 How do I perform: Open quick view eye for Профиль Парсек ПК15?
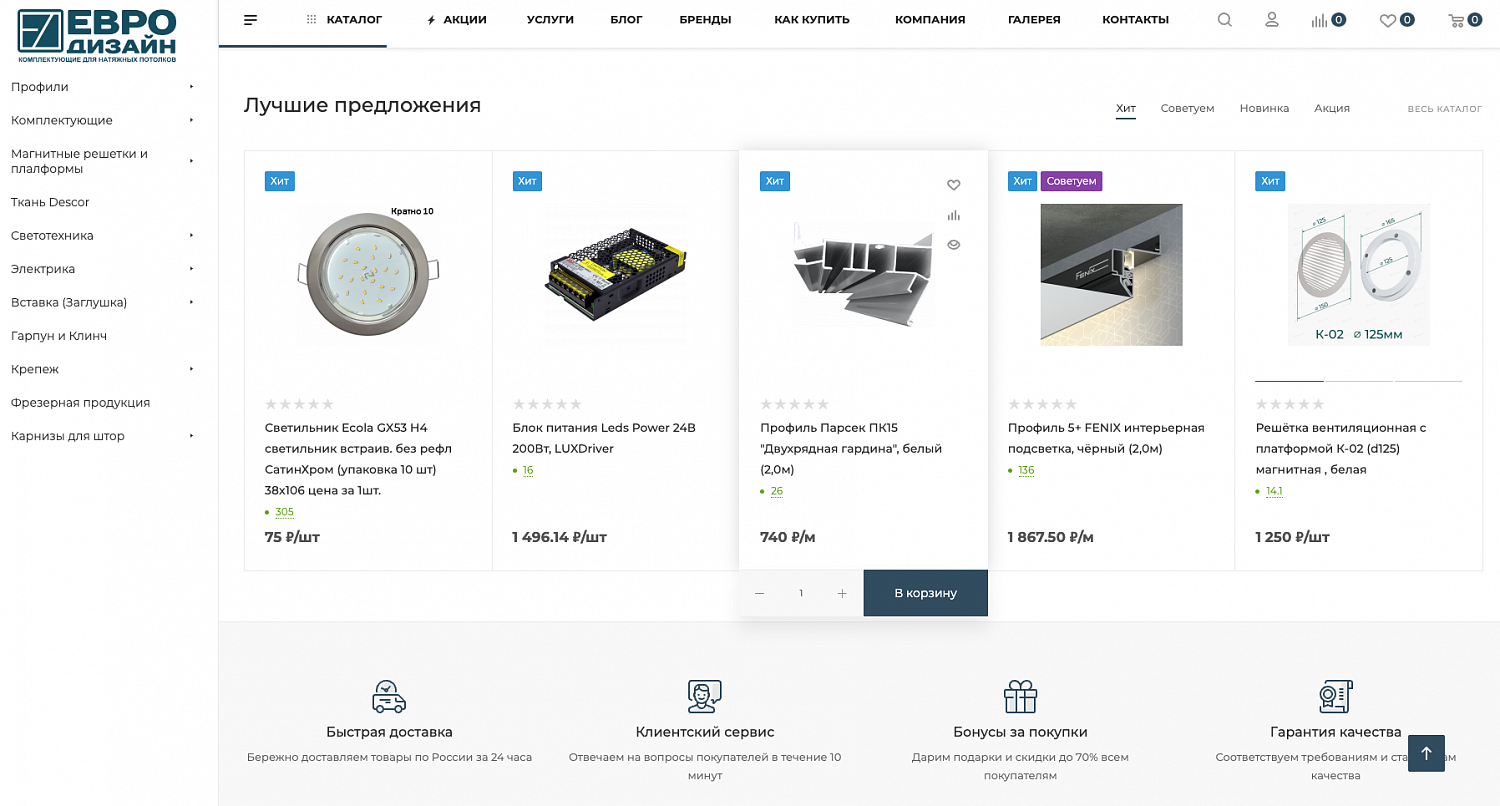[953, 245]
